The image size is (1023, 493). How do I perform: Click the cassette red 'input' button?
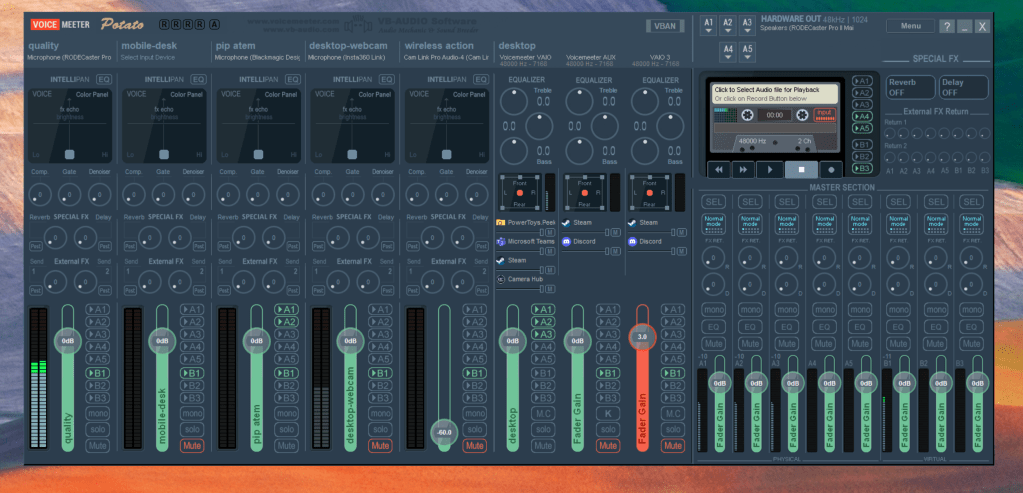[x=825, y=114]
